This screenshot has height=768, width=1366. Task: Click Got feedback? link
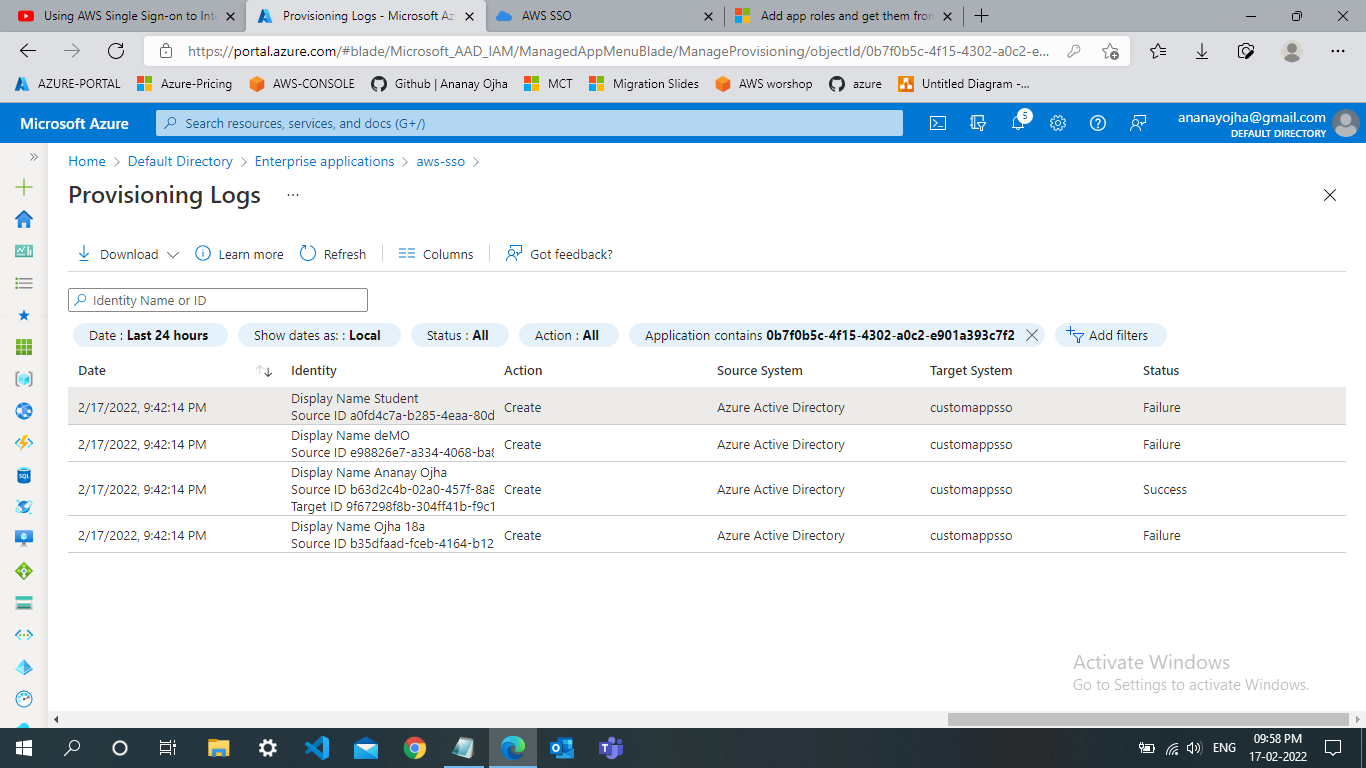559,254
